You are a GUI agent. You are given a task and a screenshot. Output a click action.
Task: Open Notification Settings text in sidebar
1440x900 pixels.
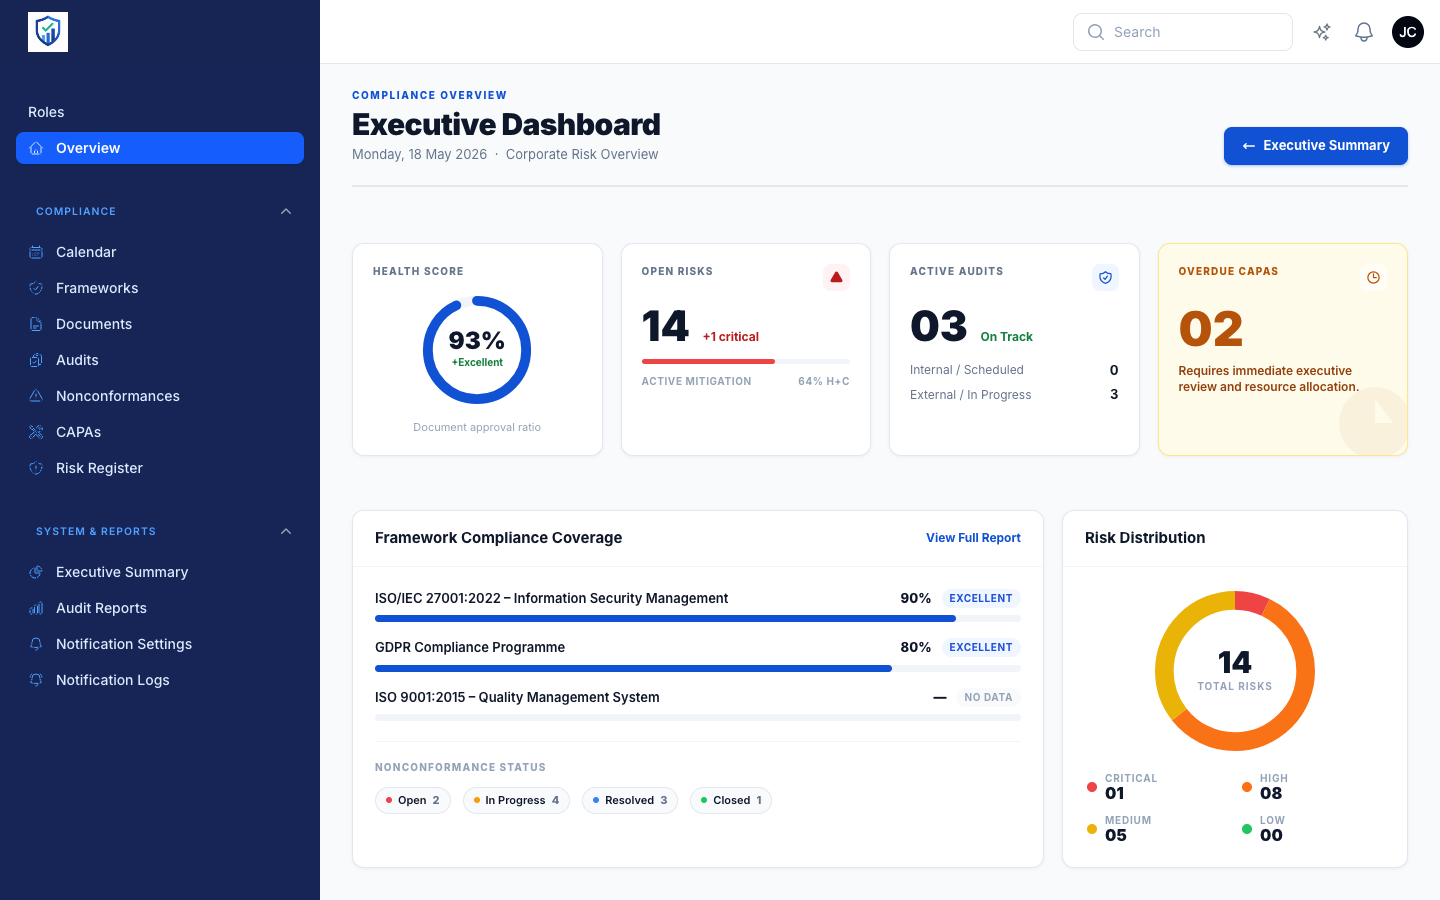[x=124, y=644]
